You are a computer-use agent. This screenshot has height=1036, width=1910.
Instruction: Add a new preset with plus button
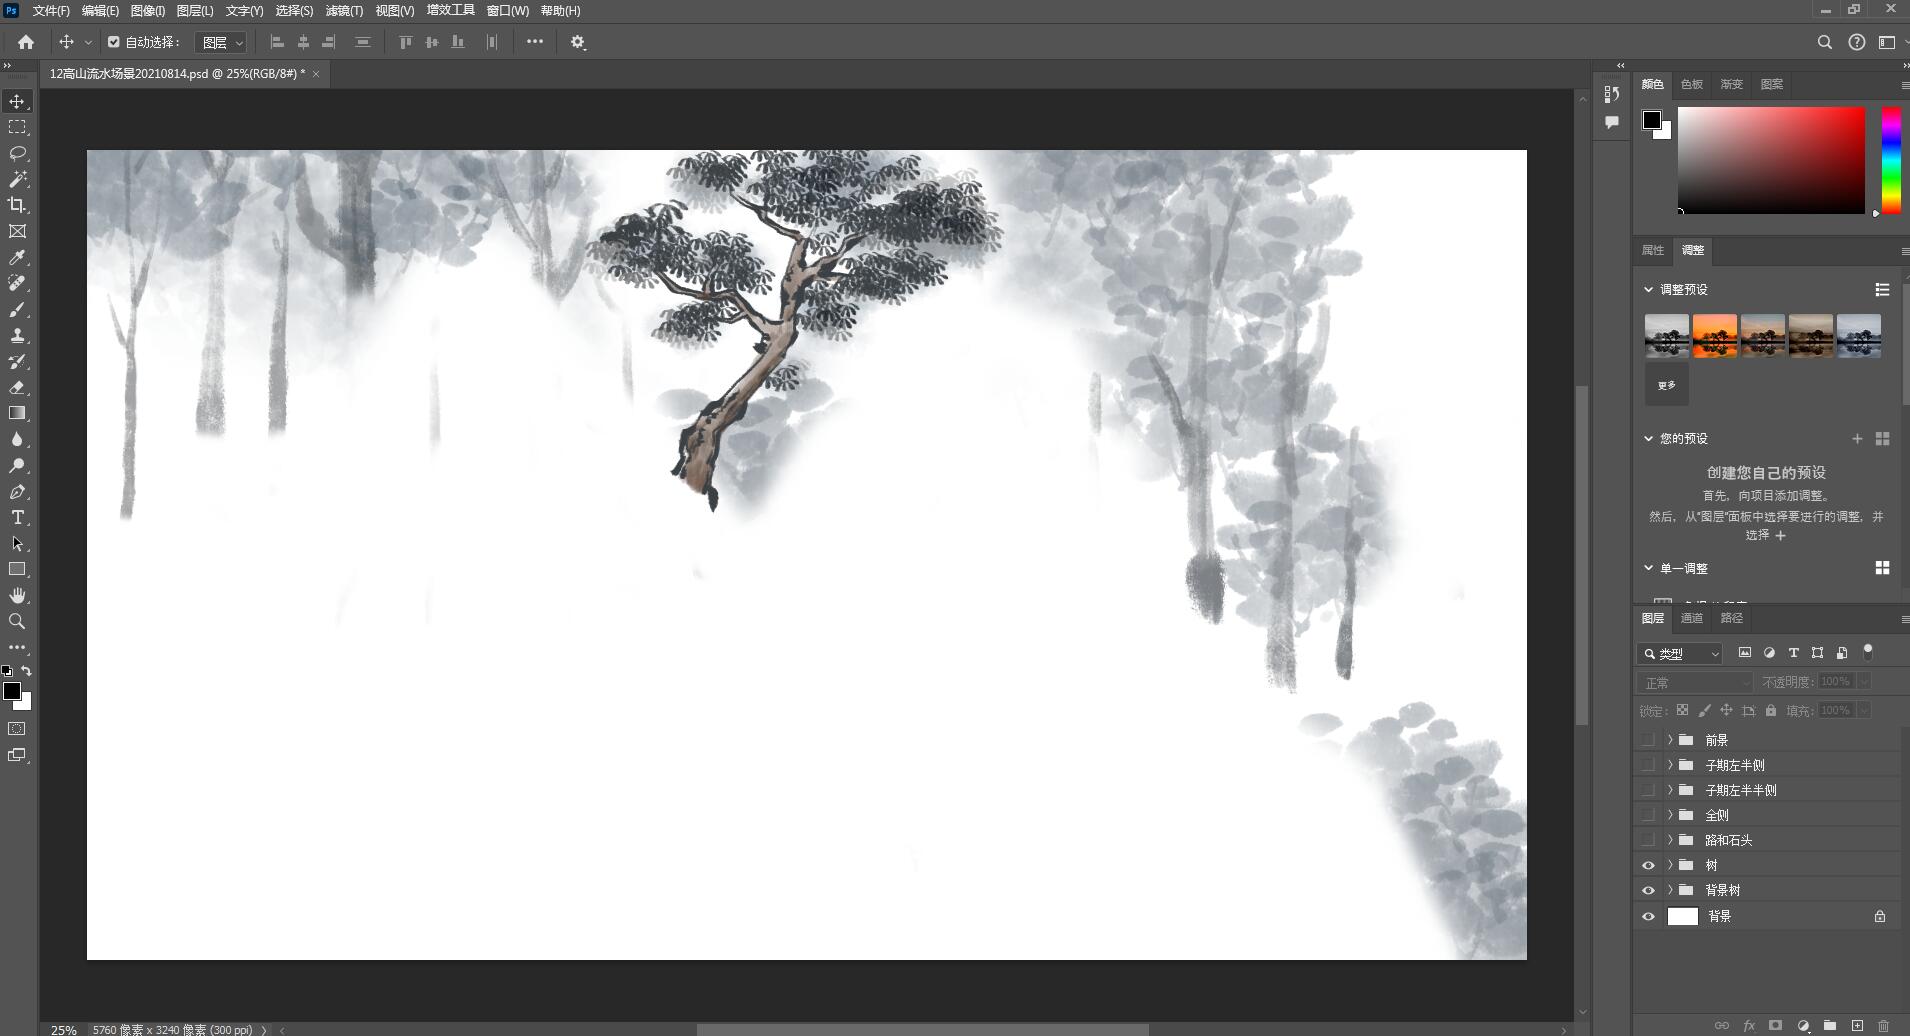coord(1857,438)
